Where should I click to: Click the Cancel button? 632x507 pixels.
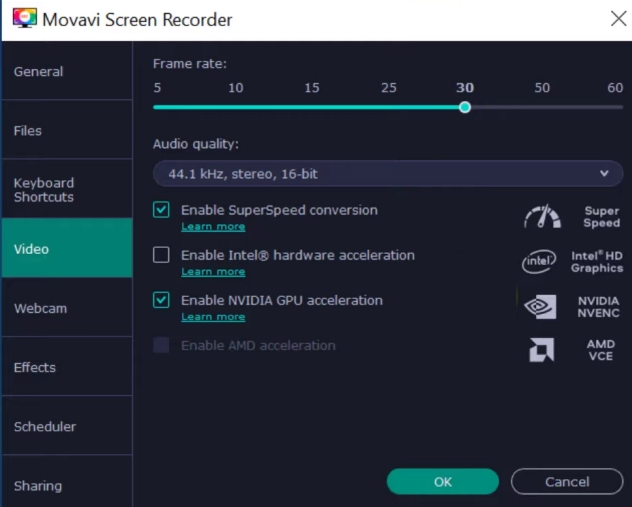pyautogui.click(x=567, y=482)
